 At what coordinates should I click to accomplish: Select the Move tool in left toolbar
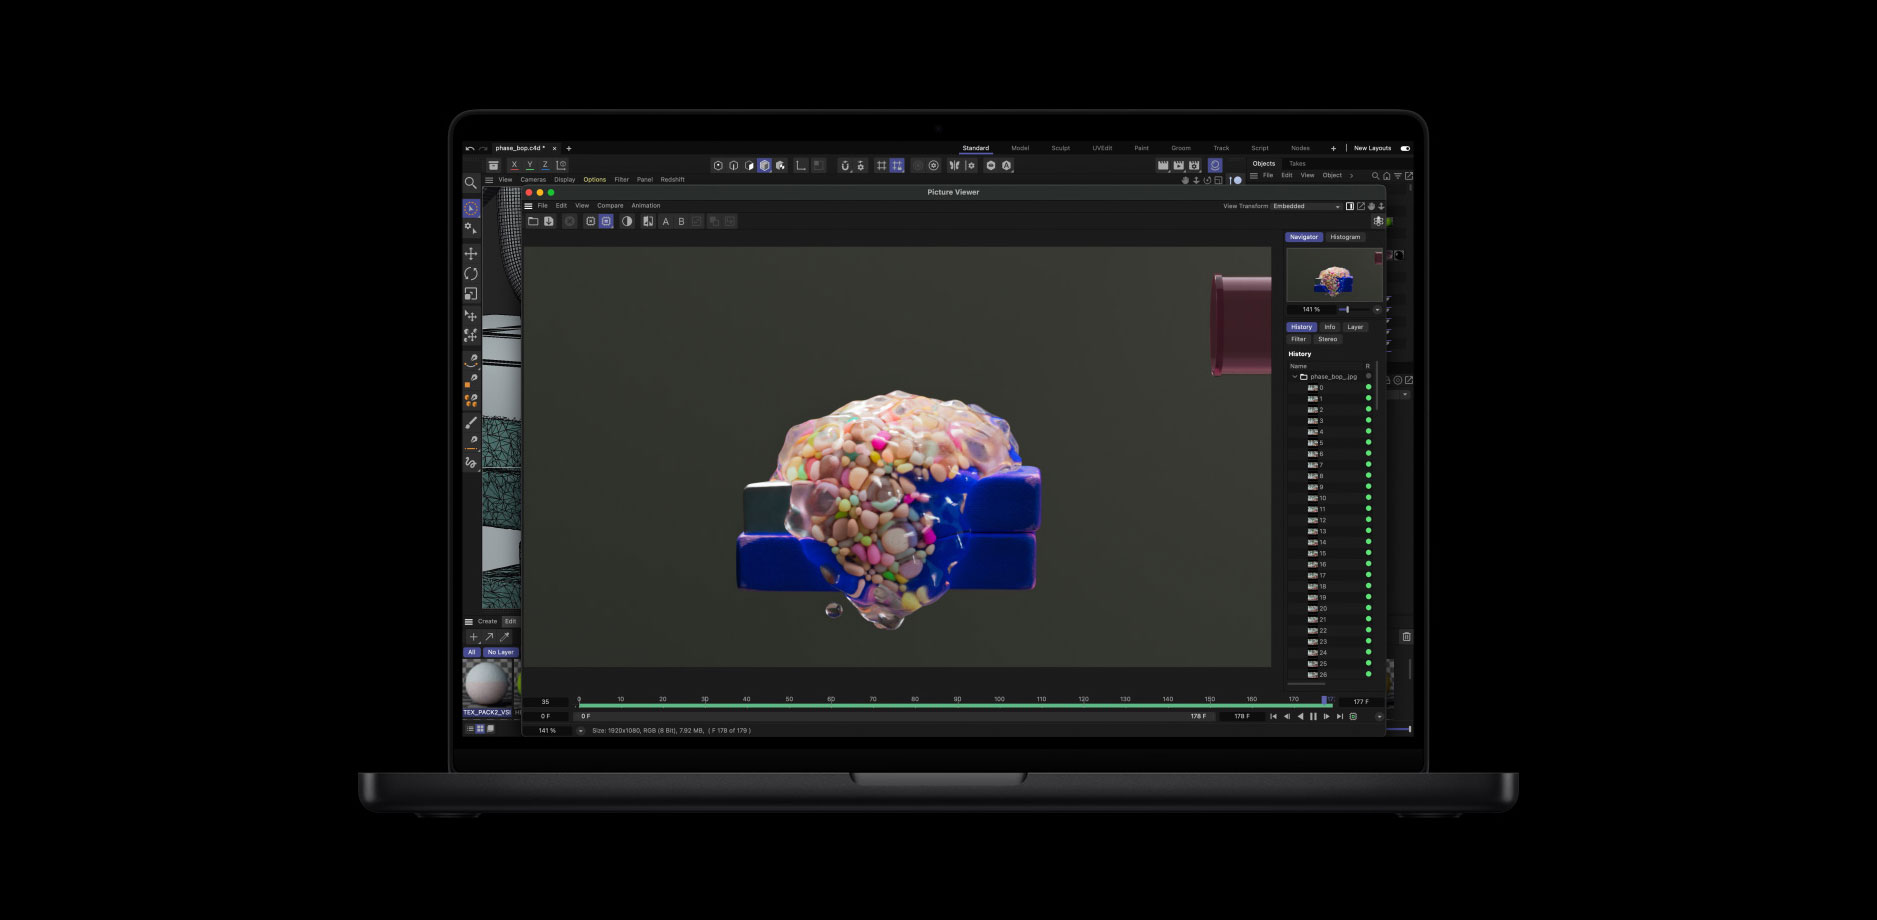point(471,254)
